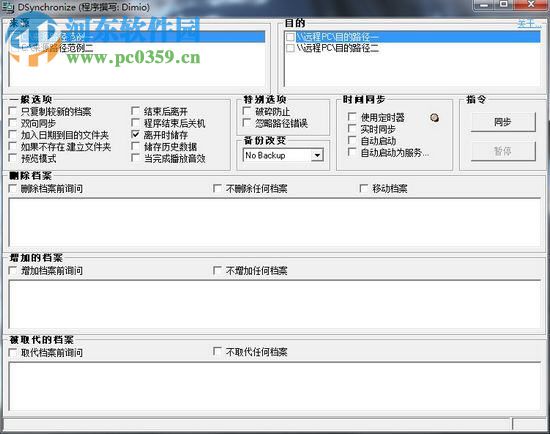Open the No Backup dropdown
This screenshot has height=434, width=550.
coord(317,155)
